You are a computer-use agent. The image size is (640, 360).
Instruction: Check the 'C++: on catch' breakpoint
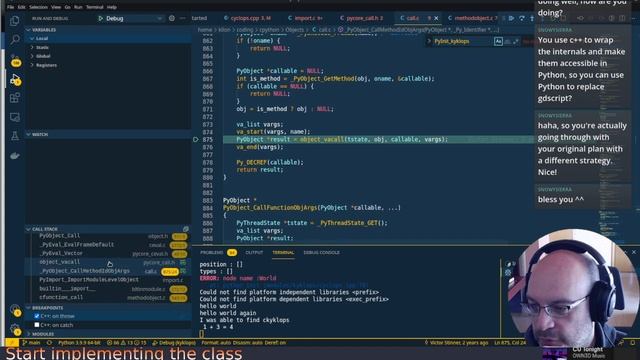(37, 325)
